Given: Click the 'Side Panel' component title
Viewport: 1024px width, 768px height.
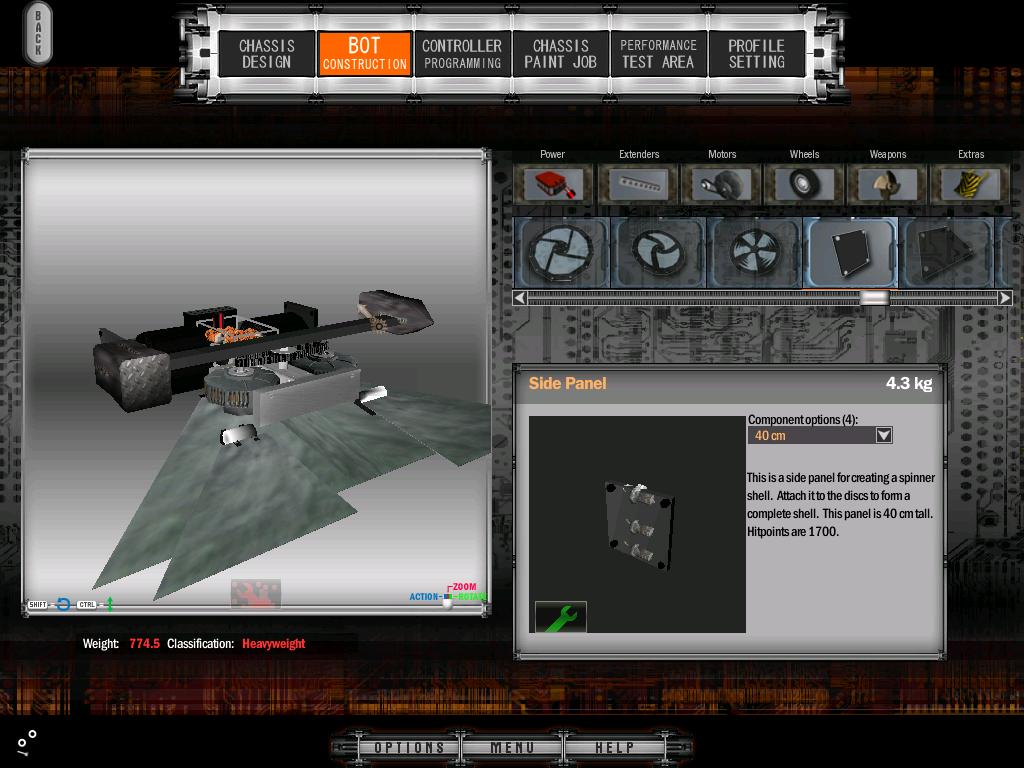Looking at the screenshot, I should [568, 383].
